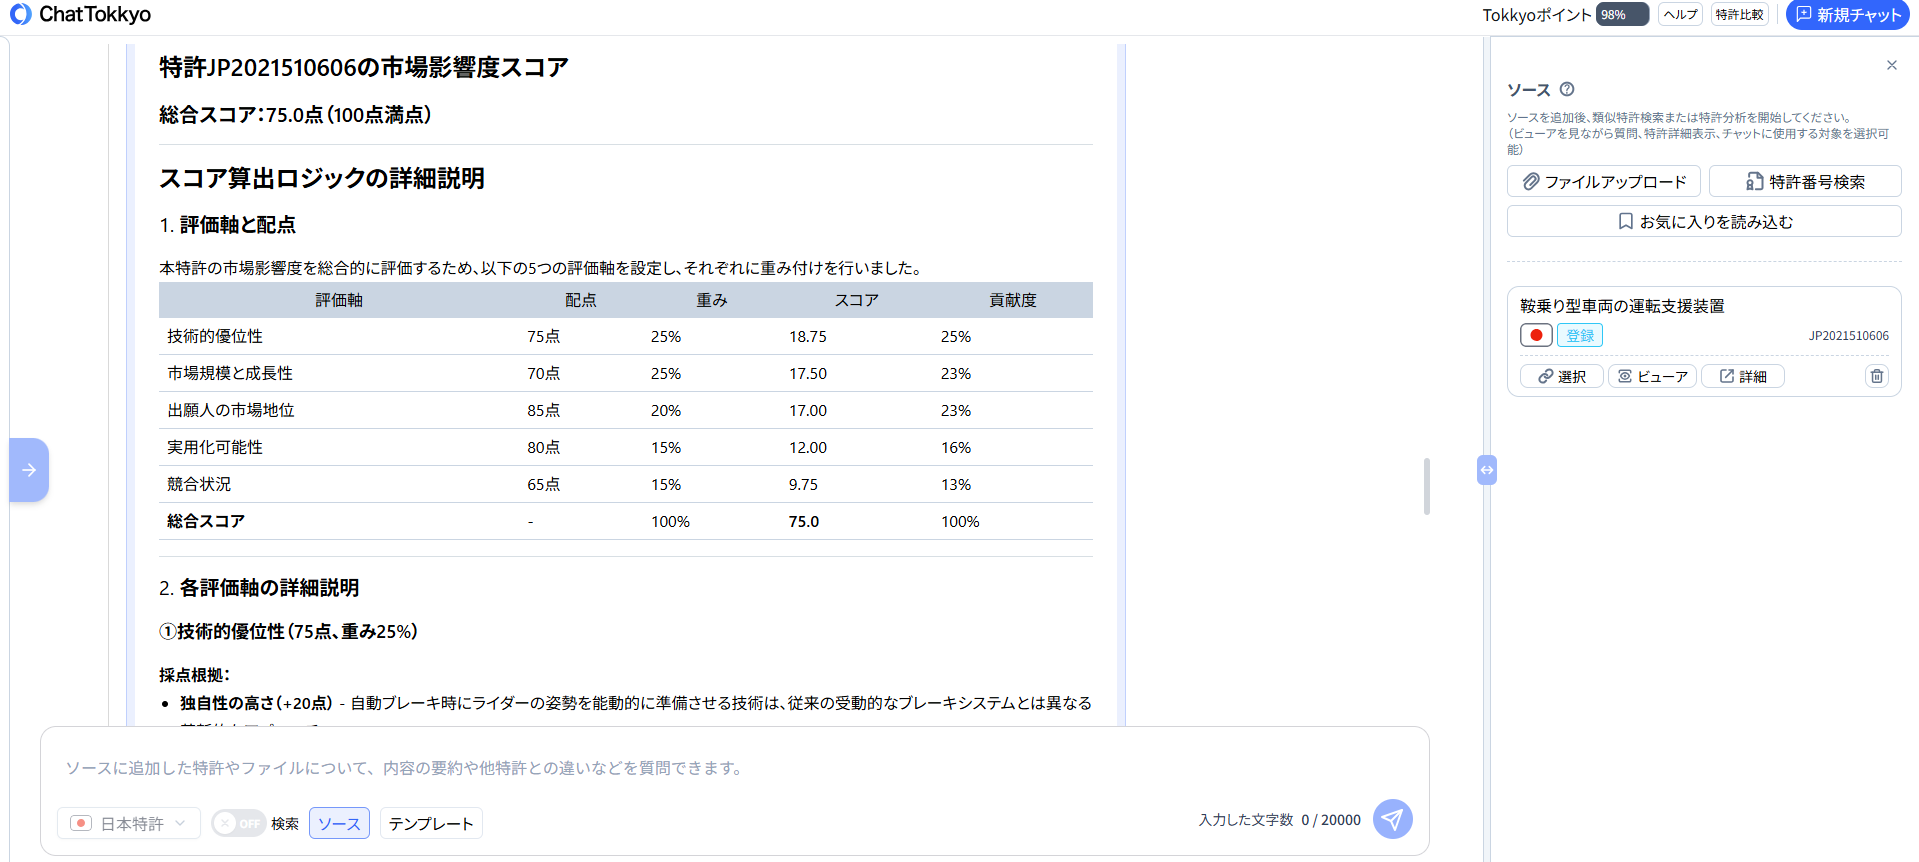Expand the left sidebar with arrow button
Image resolution: width=1919 pixels, height=862 pixels.
[x=29, y=470]
